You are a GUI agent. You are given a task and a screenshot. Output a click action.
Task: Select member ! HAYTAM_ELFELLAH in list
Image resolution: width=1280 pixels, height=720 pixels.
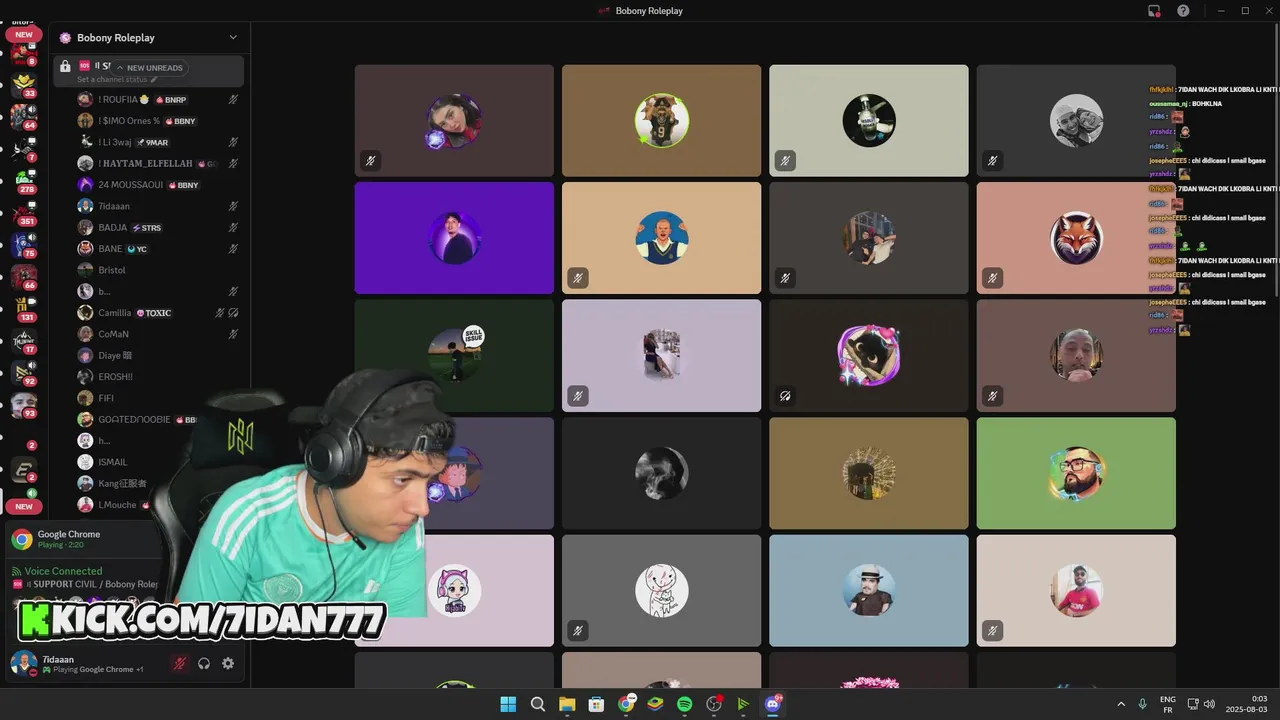click(x=158, y=163)
